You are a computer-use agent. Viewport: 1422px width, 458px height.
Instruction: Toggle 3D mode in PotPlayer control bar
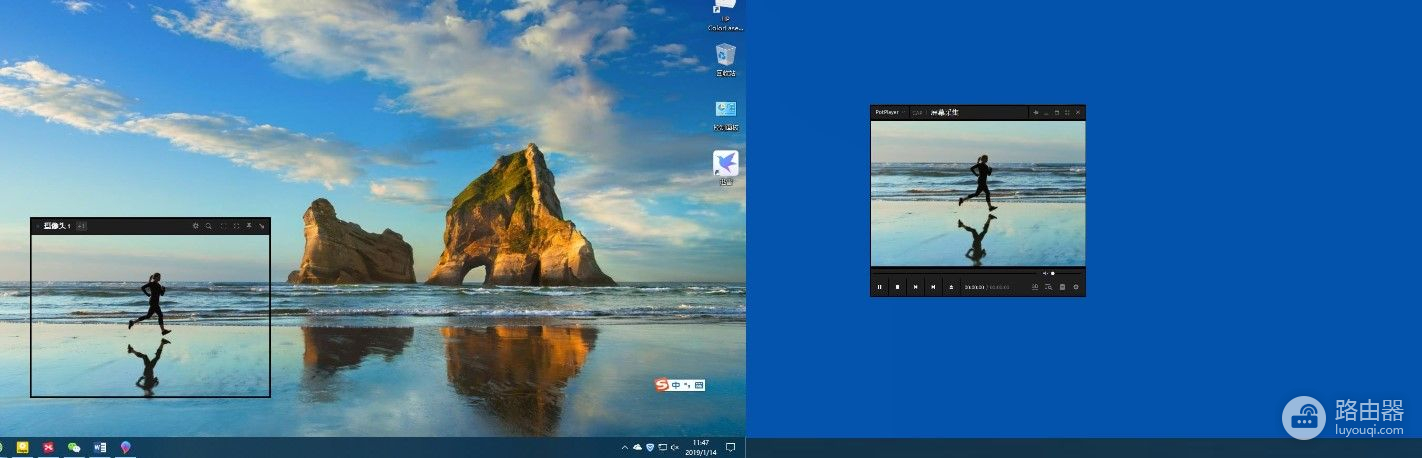point(1035,287)
